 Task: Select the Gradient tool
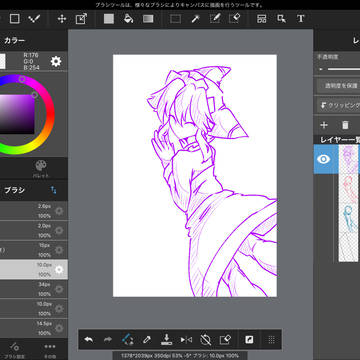[x=148, y=19]
